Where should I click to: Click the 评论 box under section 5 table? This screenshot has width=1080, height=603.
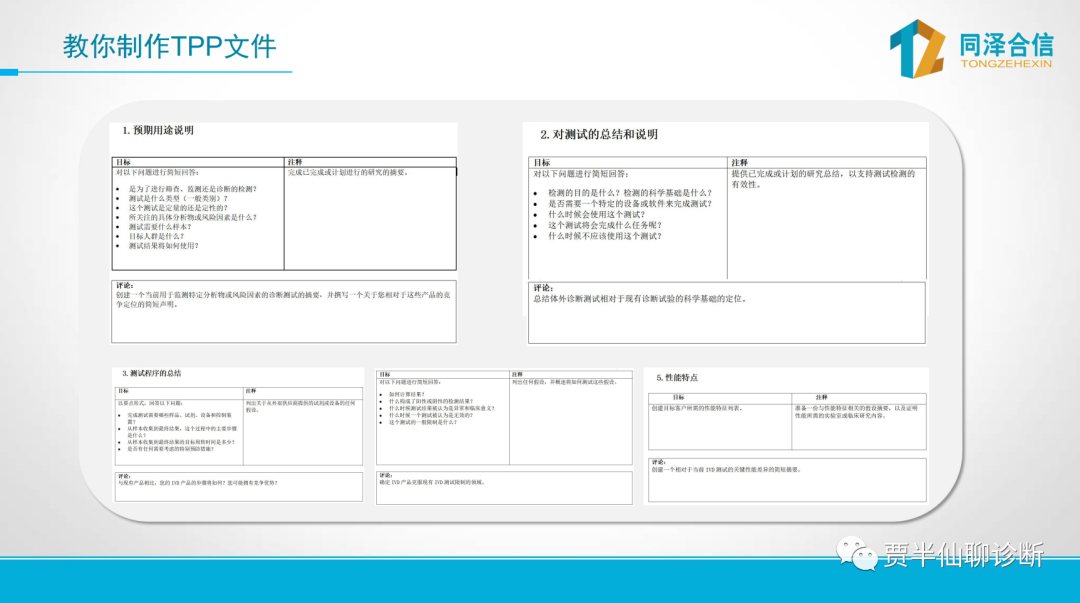pyautogui.click(x=787, y=479)
